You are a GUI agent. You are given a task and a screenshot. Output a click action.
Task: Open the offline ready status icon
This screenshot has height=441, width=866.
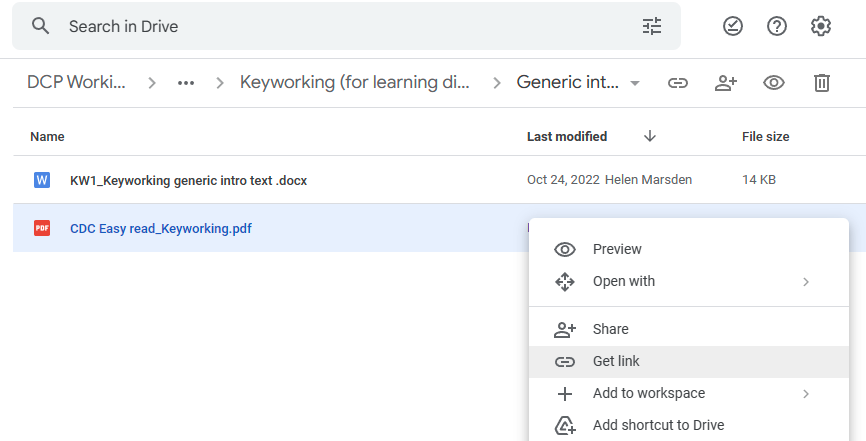(733, 27)
